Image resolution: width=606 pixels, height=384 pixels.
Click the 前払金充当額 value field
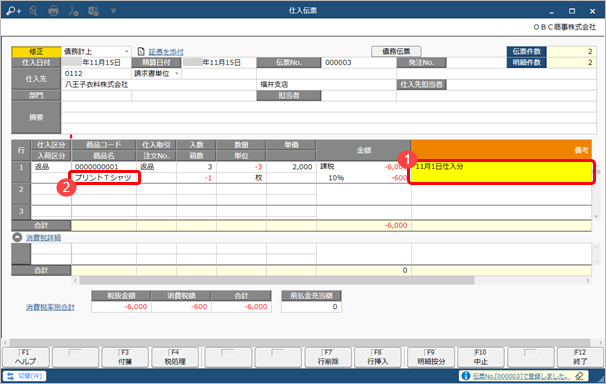click(x=312, y=307)
